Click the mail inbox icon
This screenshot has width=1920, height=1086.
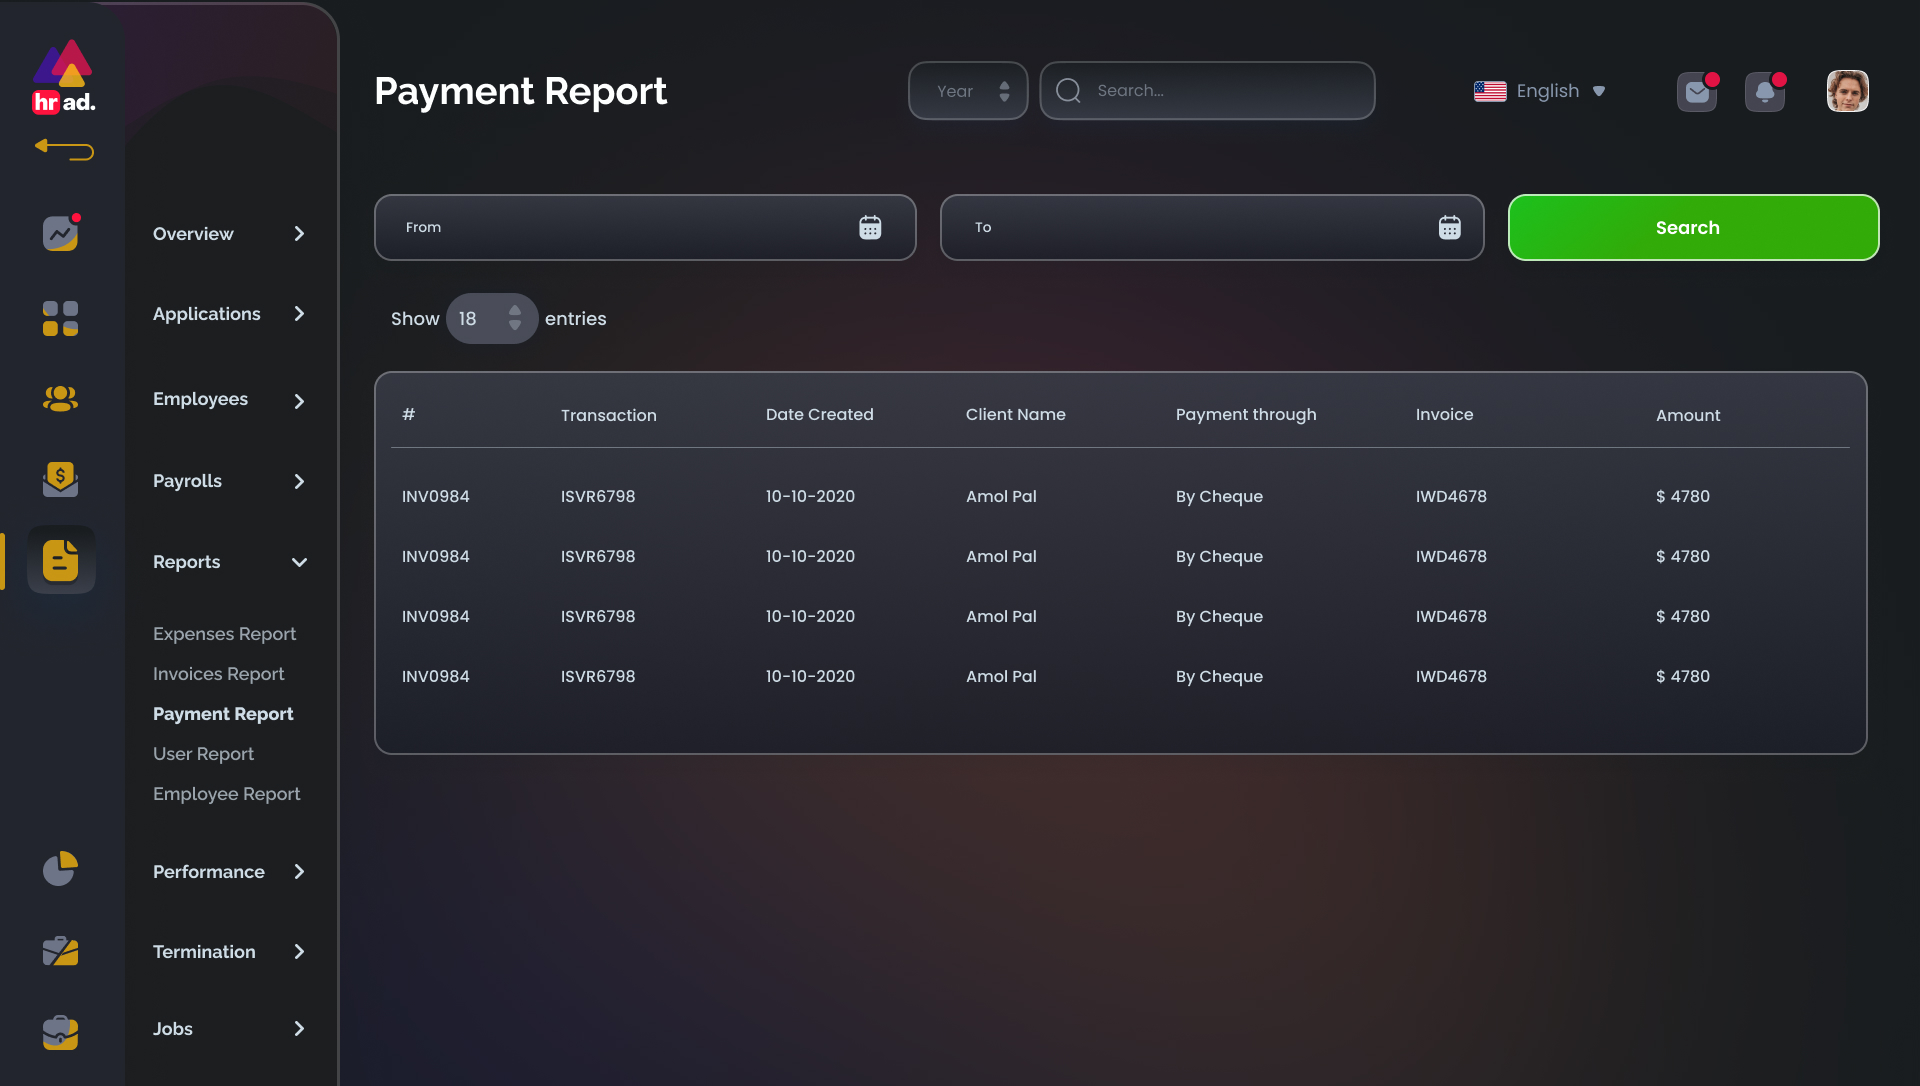(x=1697, y=92)
